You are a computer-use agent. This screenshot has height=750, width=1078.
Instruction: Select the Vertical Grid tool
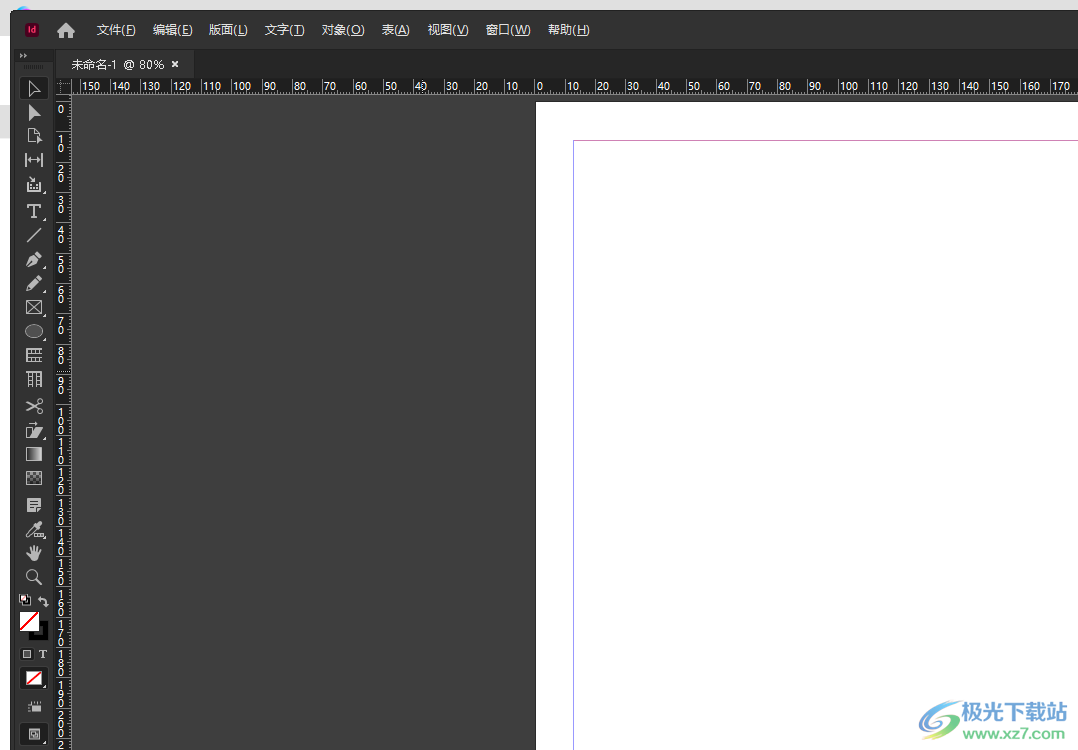pyautogui.click(x=34, y=379)
